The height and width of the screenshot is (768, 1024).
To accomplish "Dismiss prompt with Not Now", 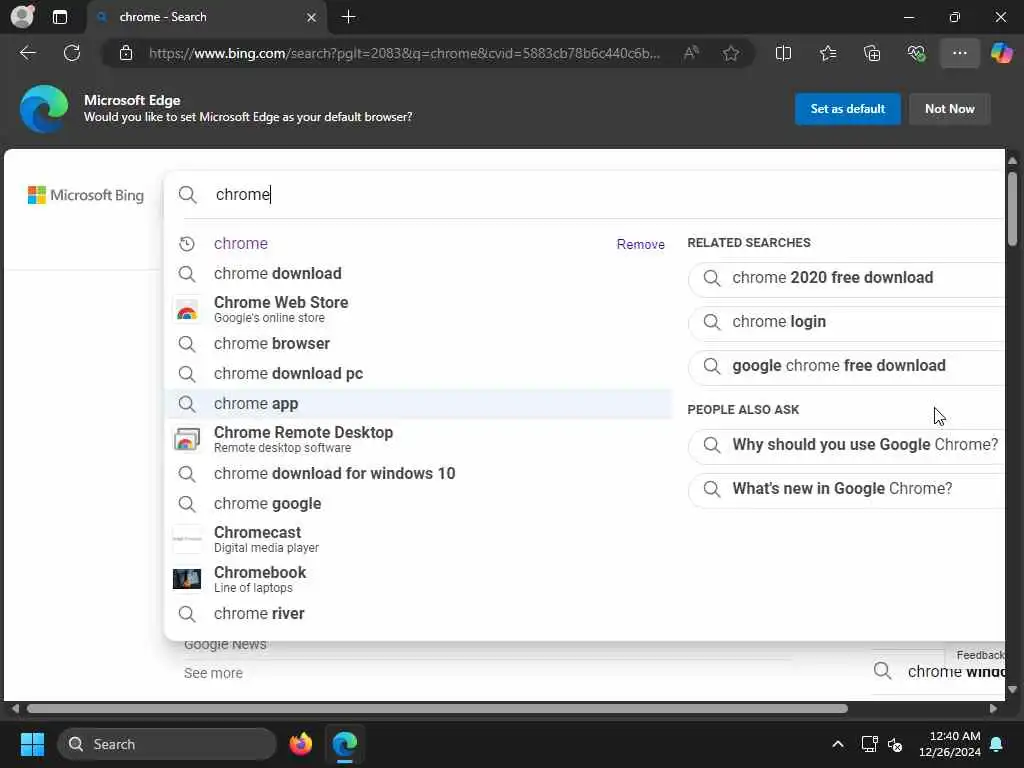I will tap(949, 109).
